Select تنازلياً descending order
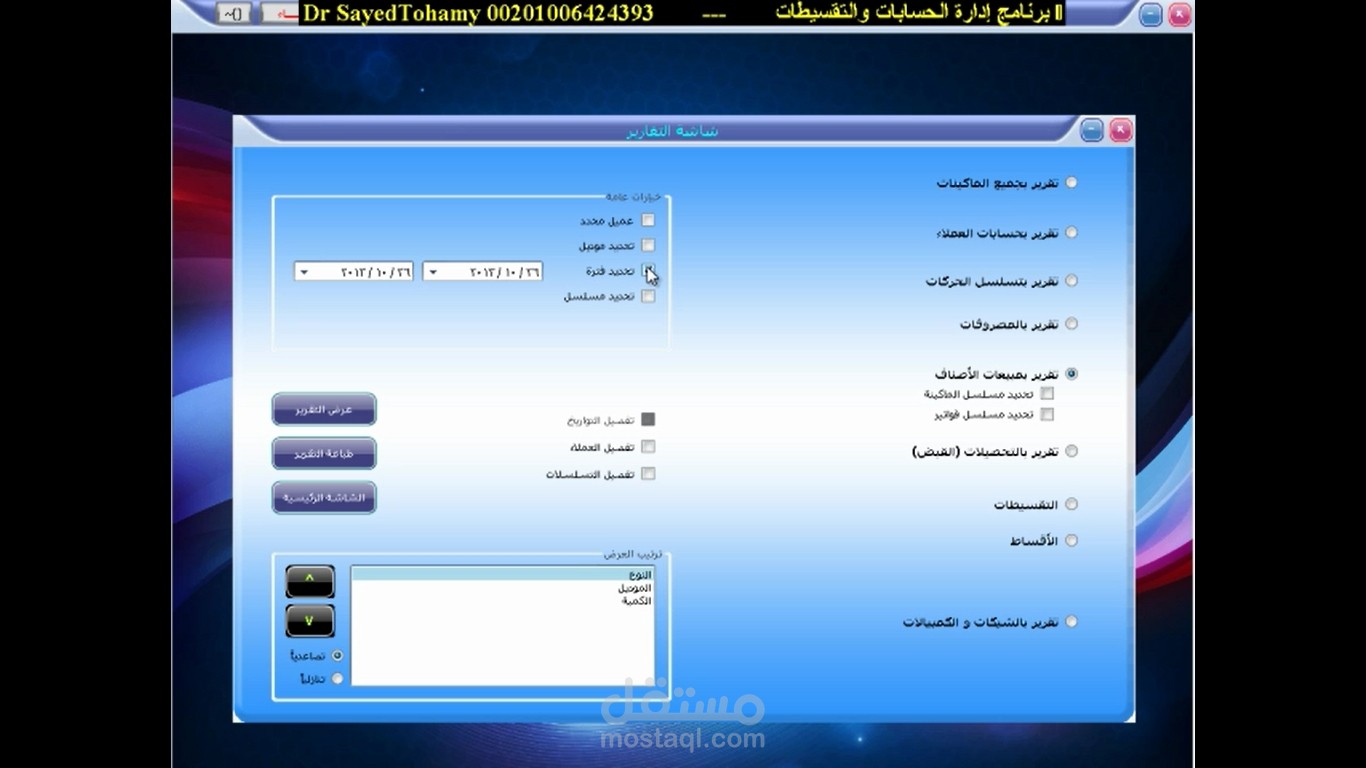 point(337,678)
